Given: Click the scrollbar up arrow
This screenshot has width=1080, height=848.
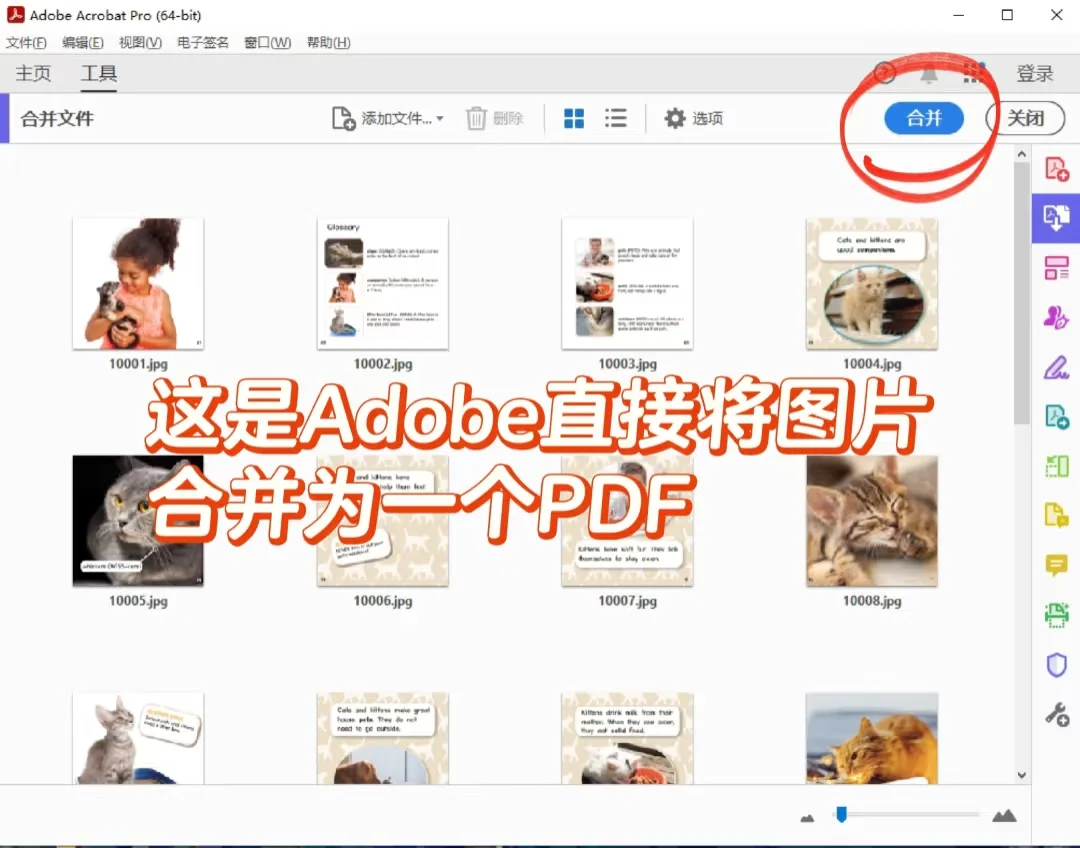Looking at the screenshot, I should (x=1021, y=154).
